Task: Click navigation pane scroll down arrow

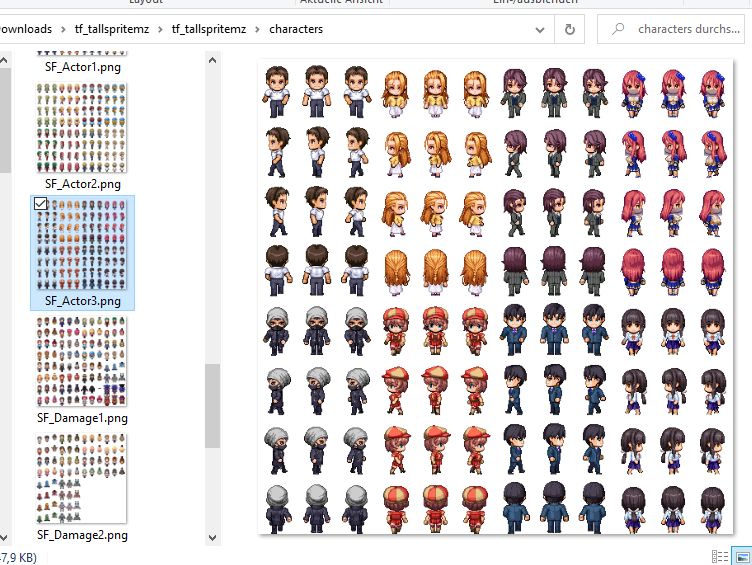Action: click(4, 538)
